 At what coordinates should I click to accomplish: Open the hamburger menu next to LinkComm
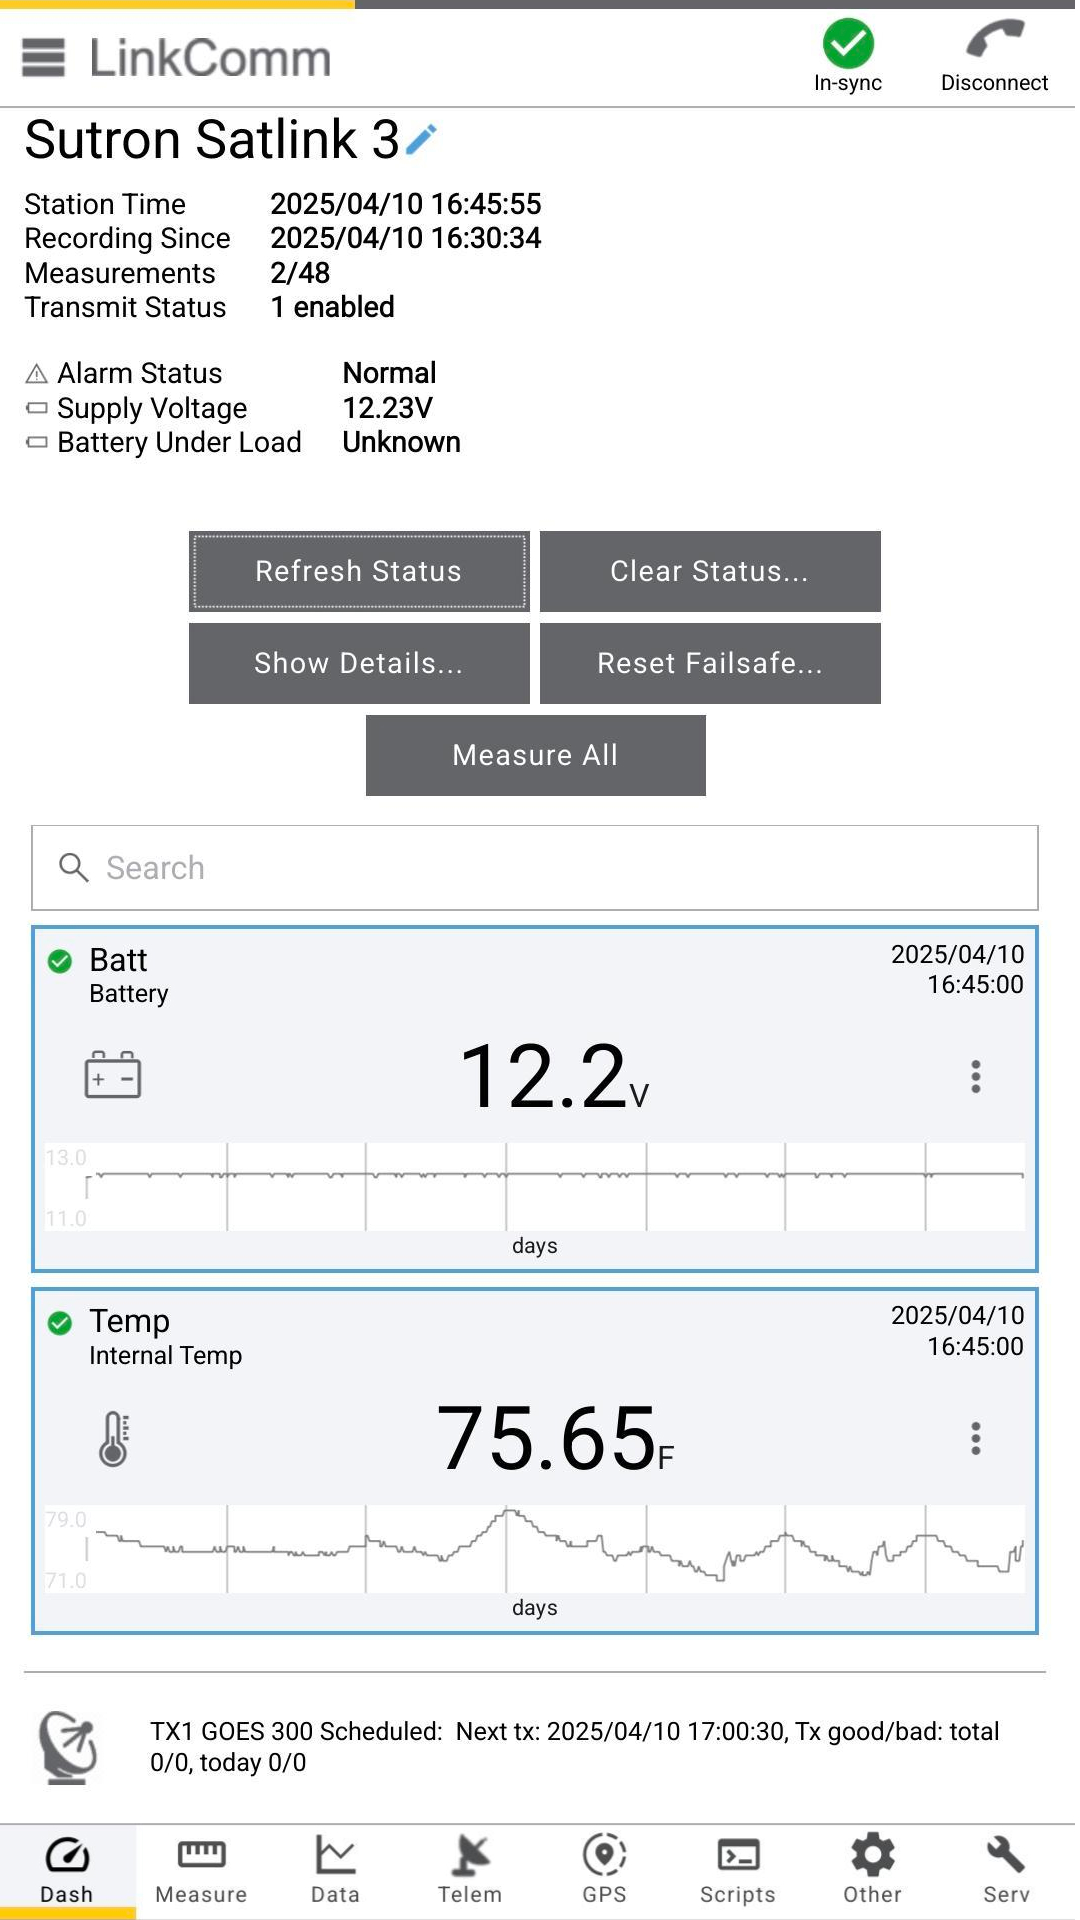43,58
